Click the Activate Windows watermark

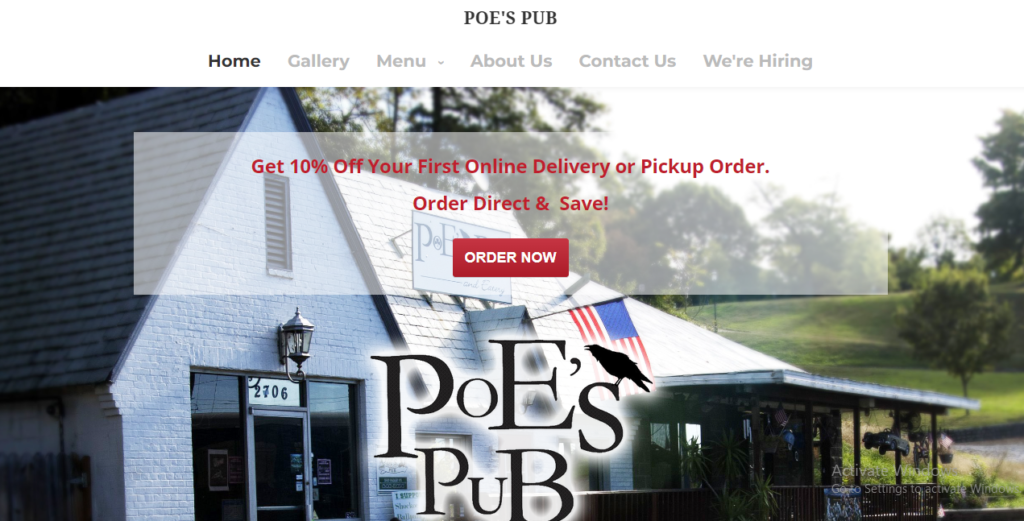[x=924, y=479]
